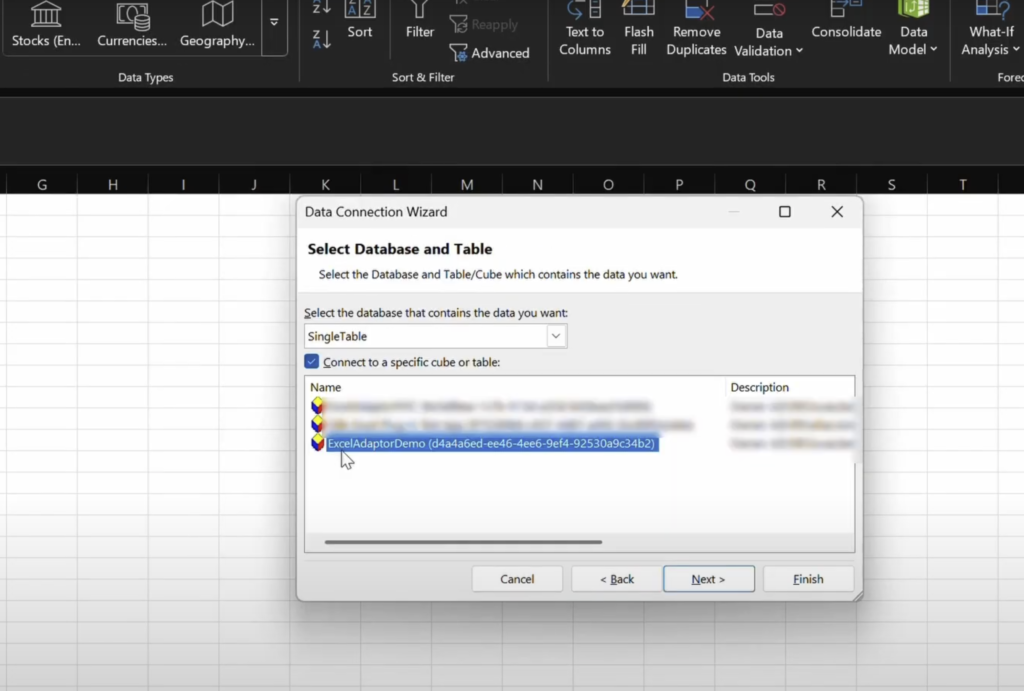Select the Stocks data type
The image size is (1024, 691).
46,25
